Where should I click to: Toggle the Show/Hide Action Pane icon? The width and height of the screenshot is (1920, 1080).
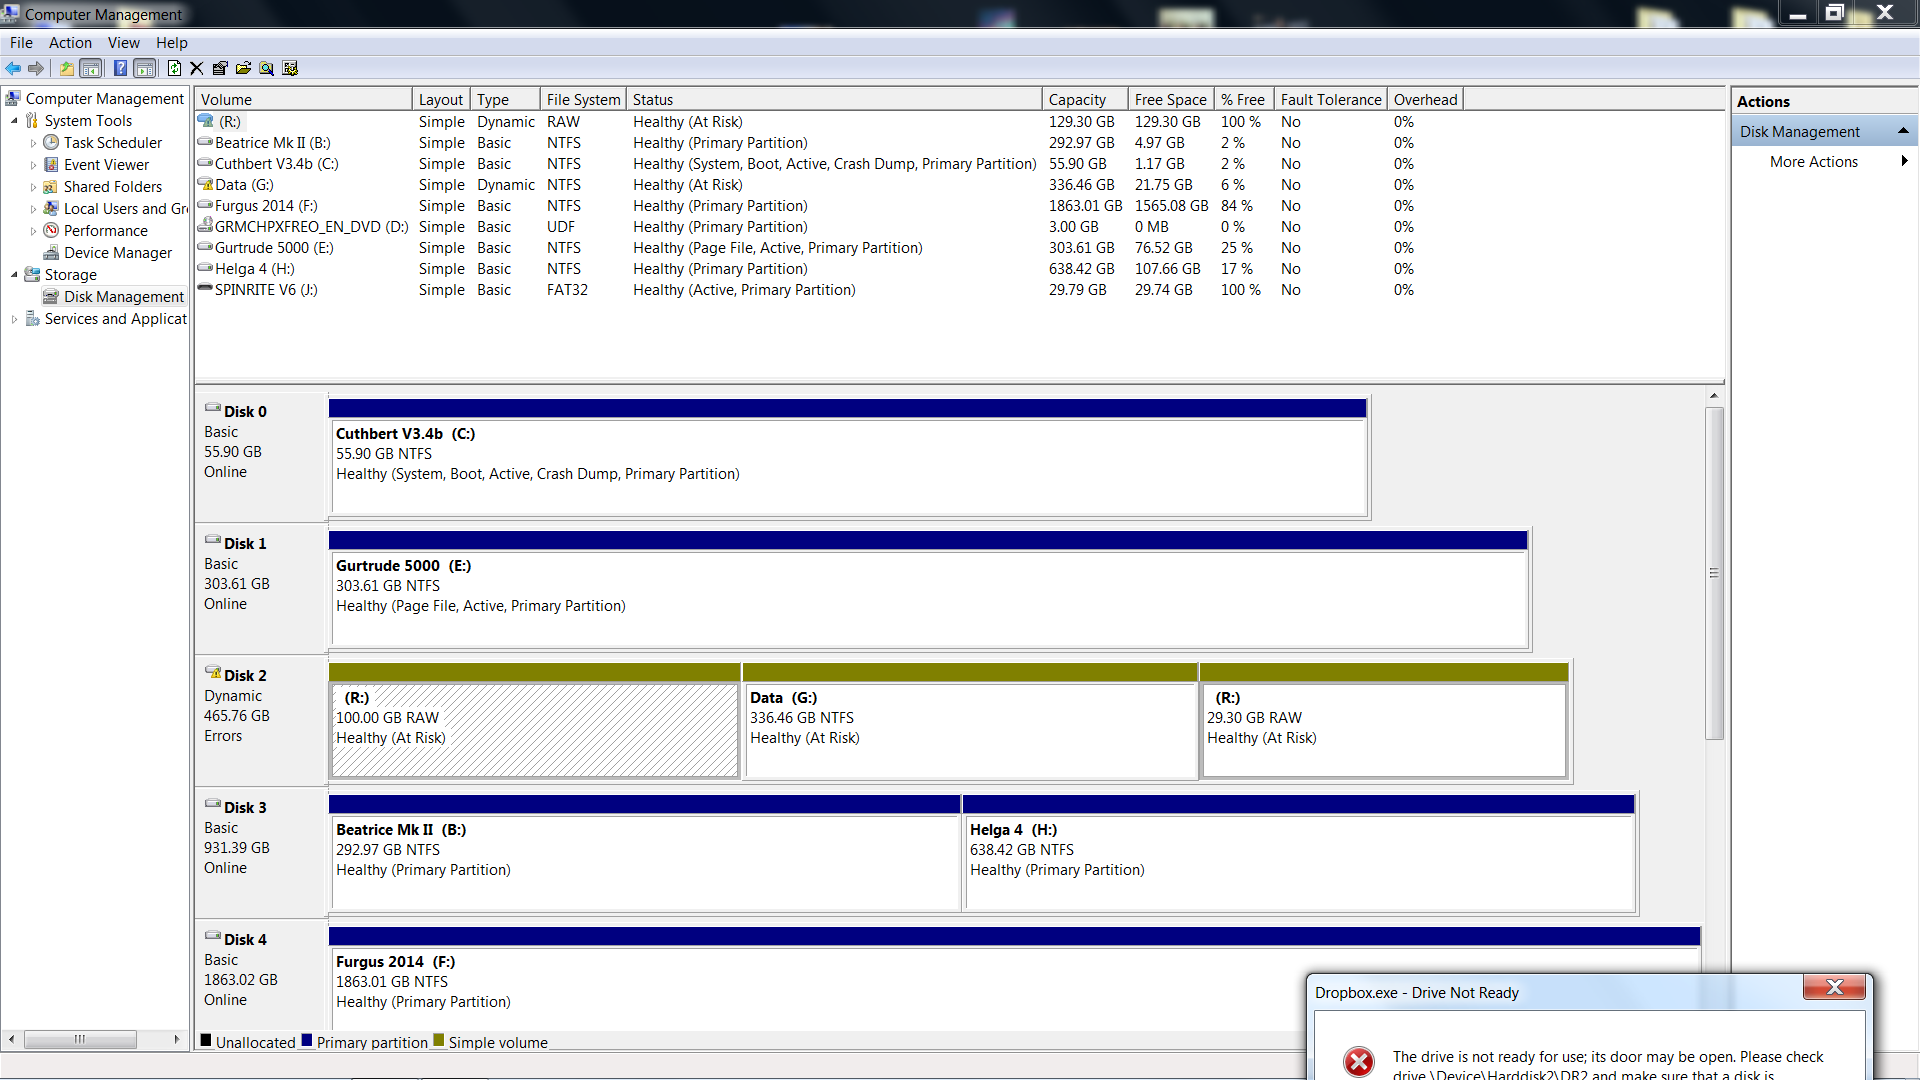(145, 68)
